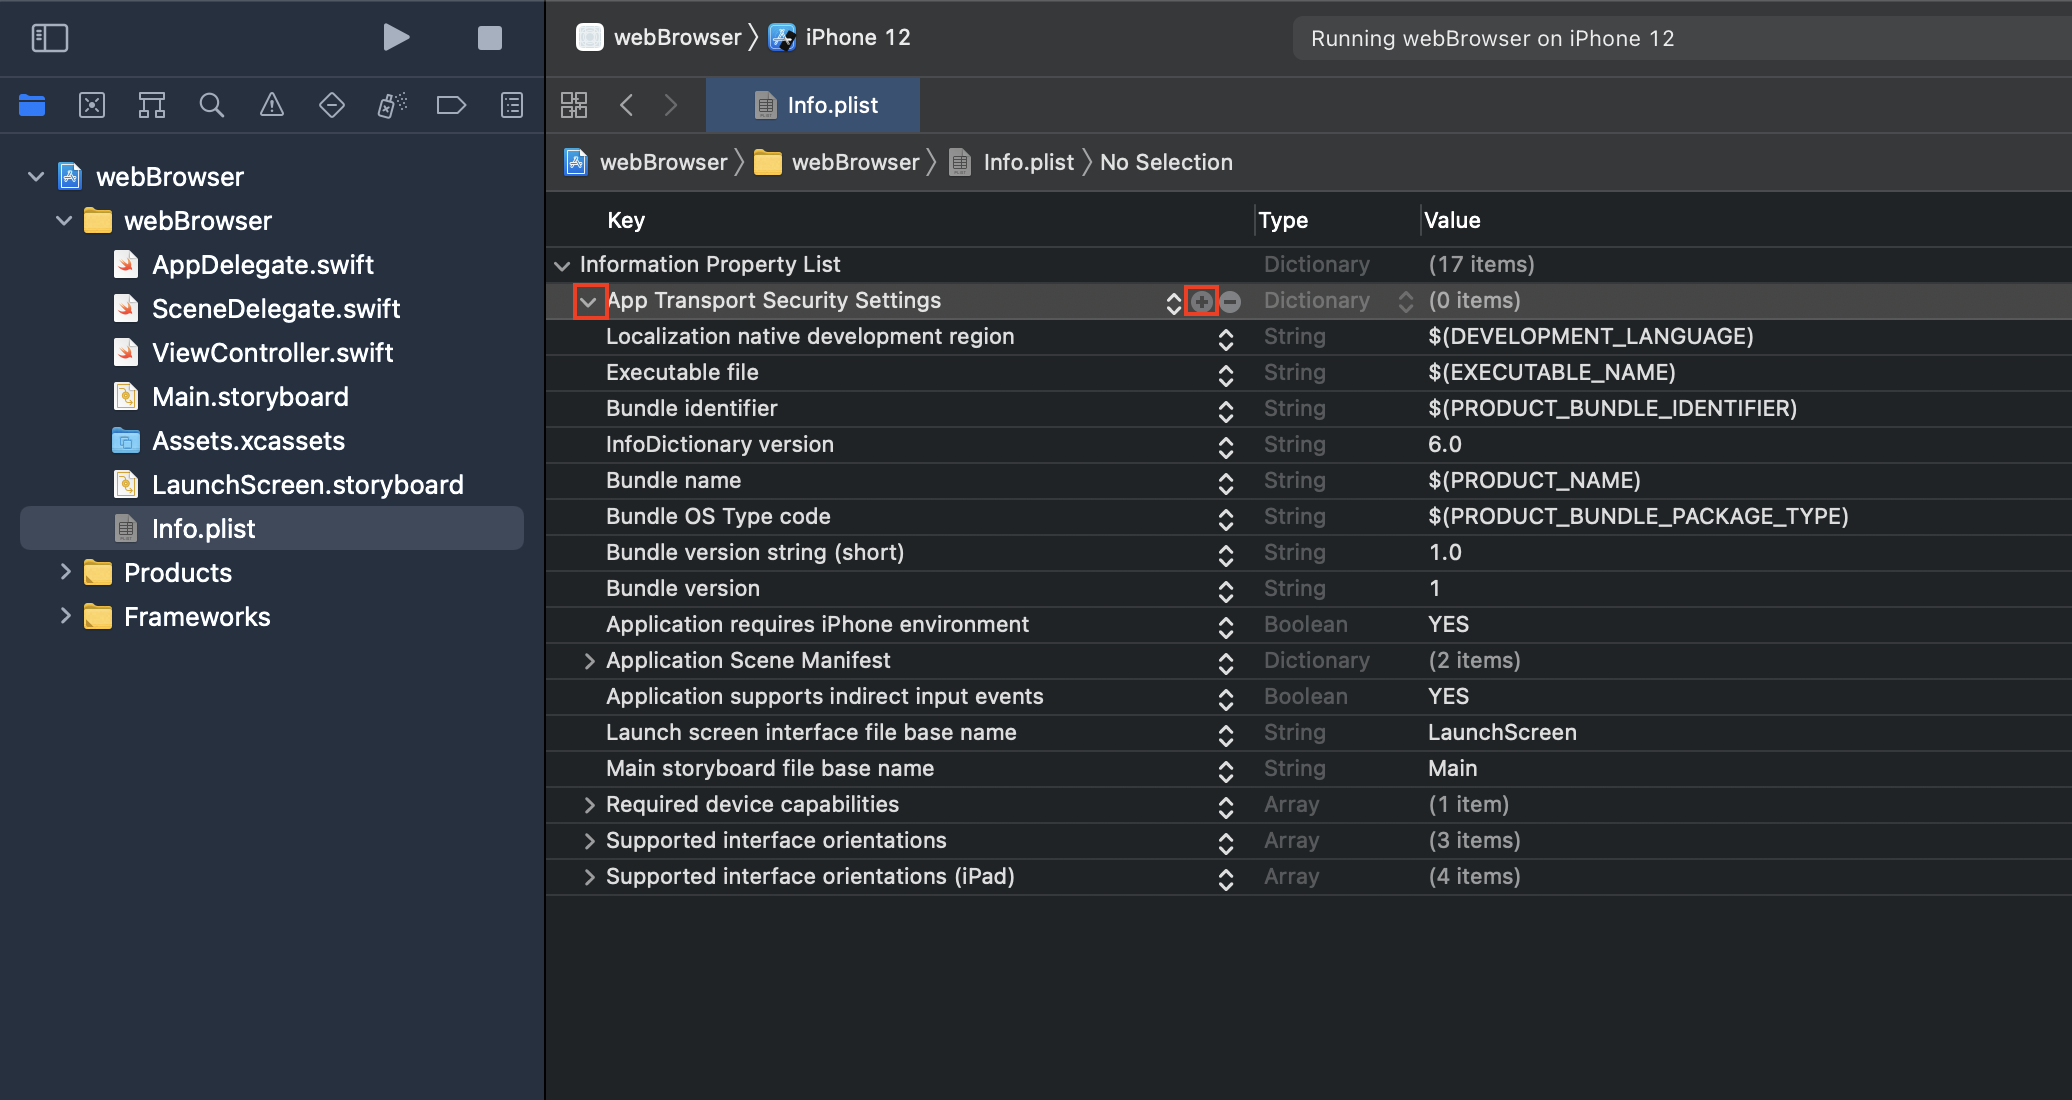Image resolution: width=2072 pixels, height=1100 pixels.
Task: Open key stepper for Executable file
Action: coord(1226,375)
